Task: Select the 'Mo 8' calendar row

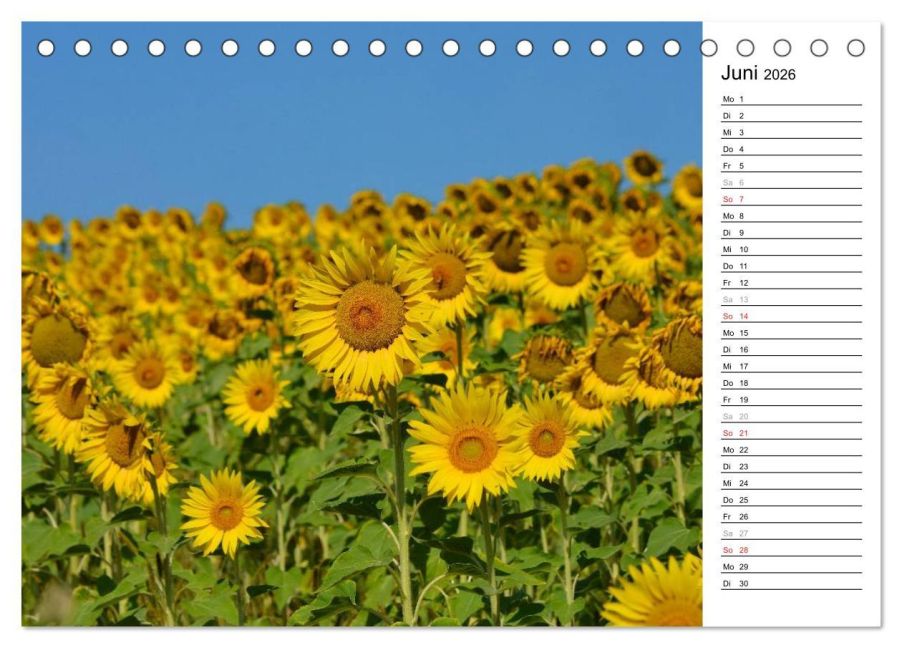Action: [792, 216]
